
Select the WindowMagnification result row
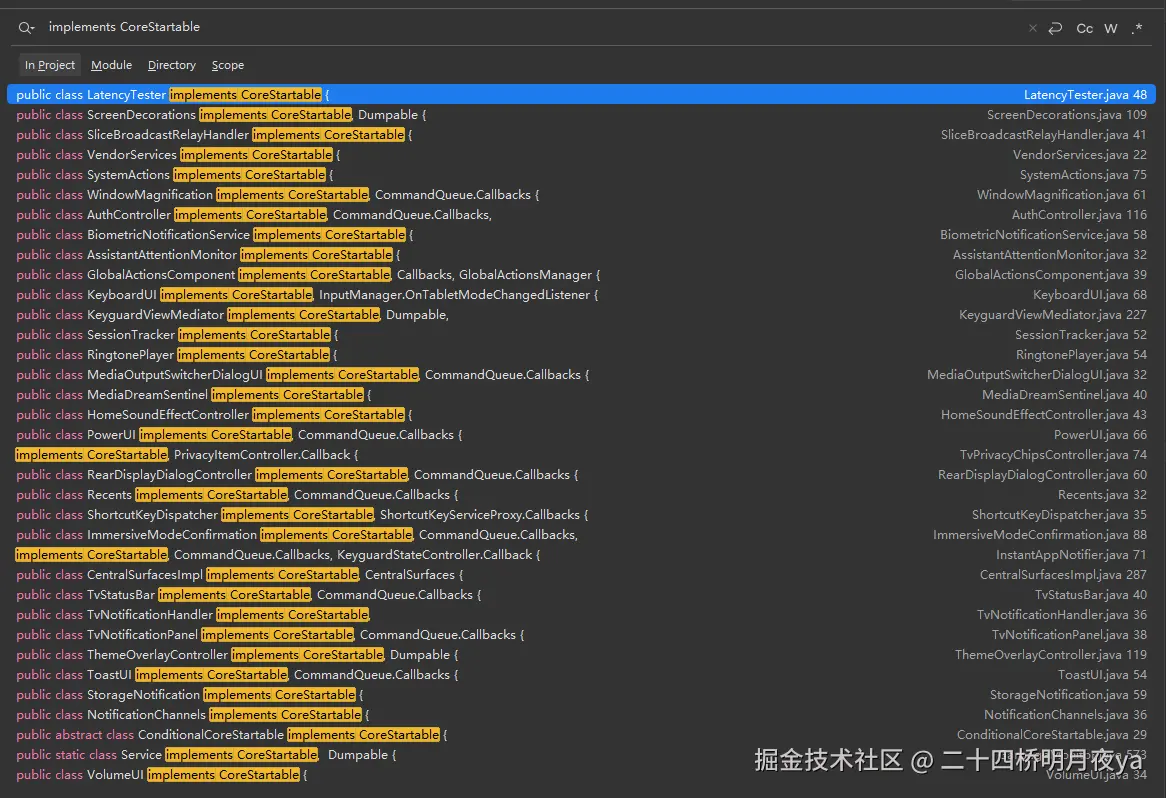pyautogui.click(x=582, y=195)
